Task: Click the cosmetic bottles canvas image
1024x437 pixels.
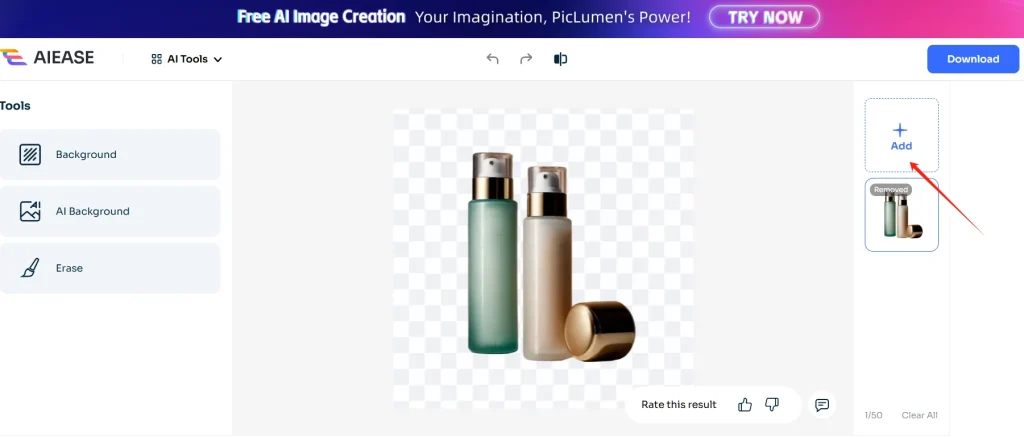Action: point(543,259)
